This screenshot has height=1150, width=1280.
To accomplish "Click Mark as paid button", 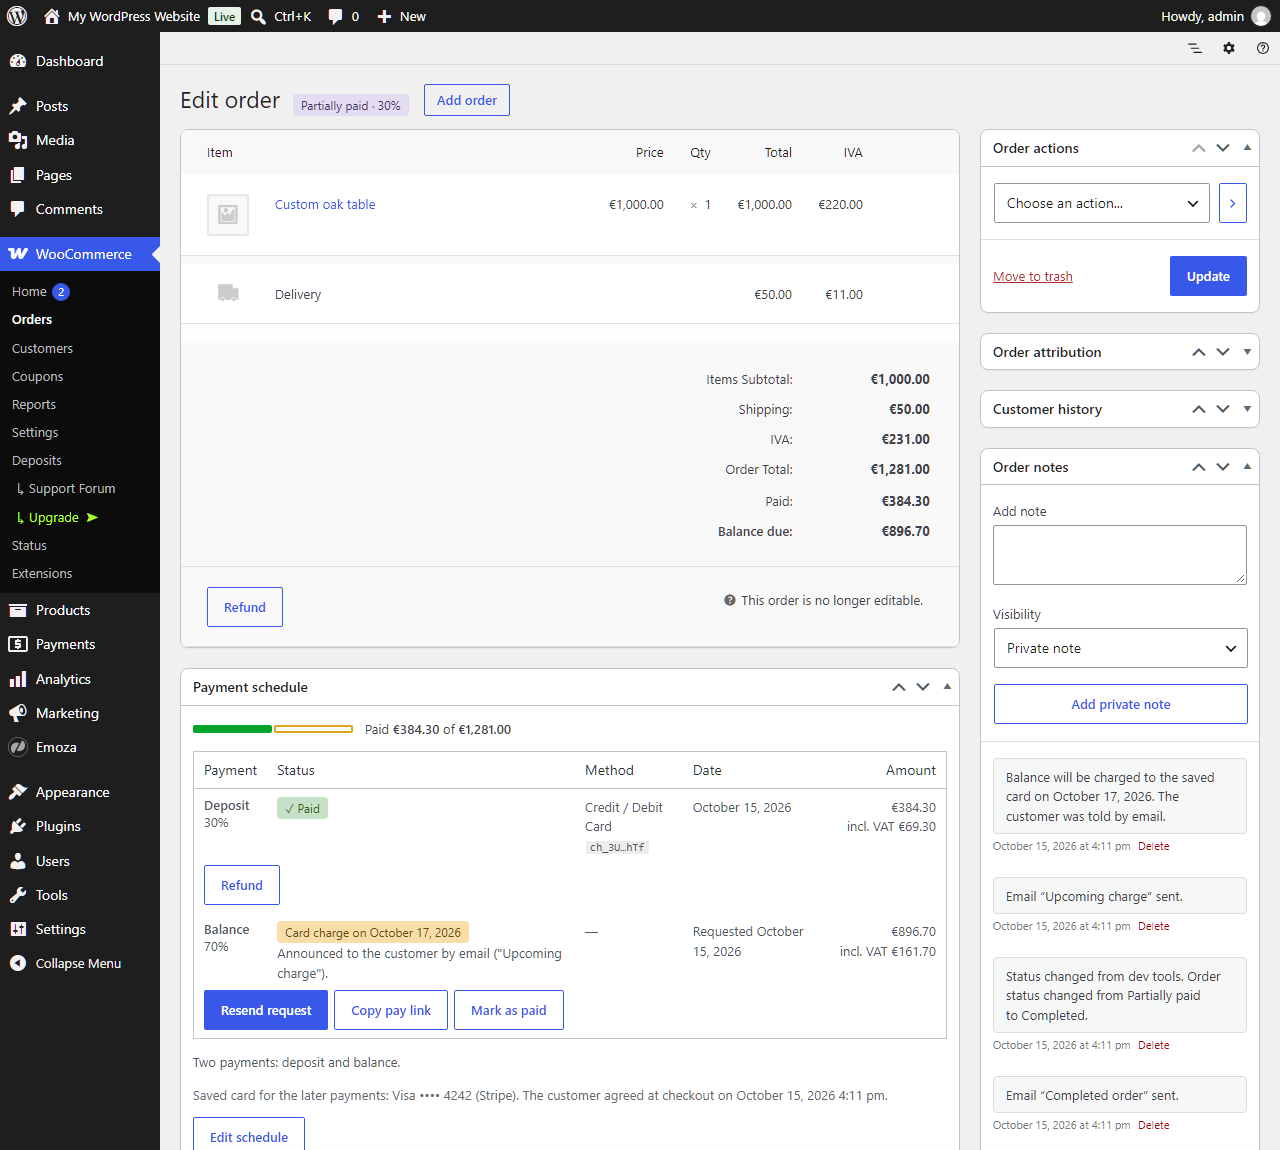I will 509,1010.
